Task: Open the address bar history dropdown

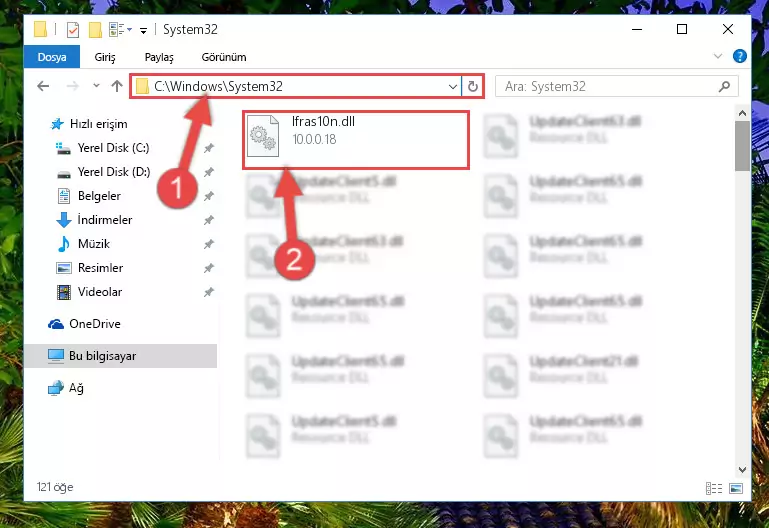Action: pos(453,87)
